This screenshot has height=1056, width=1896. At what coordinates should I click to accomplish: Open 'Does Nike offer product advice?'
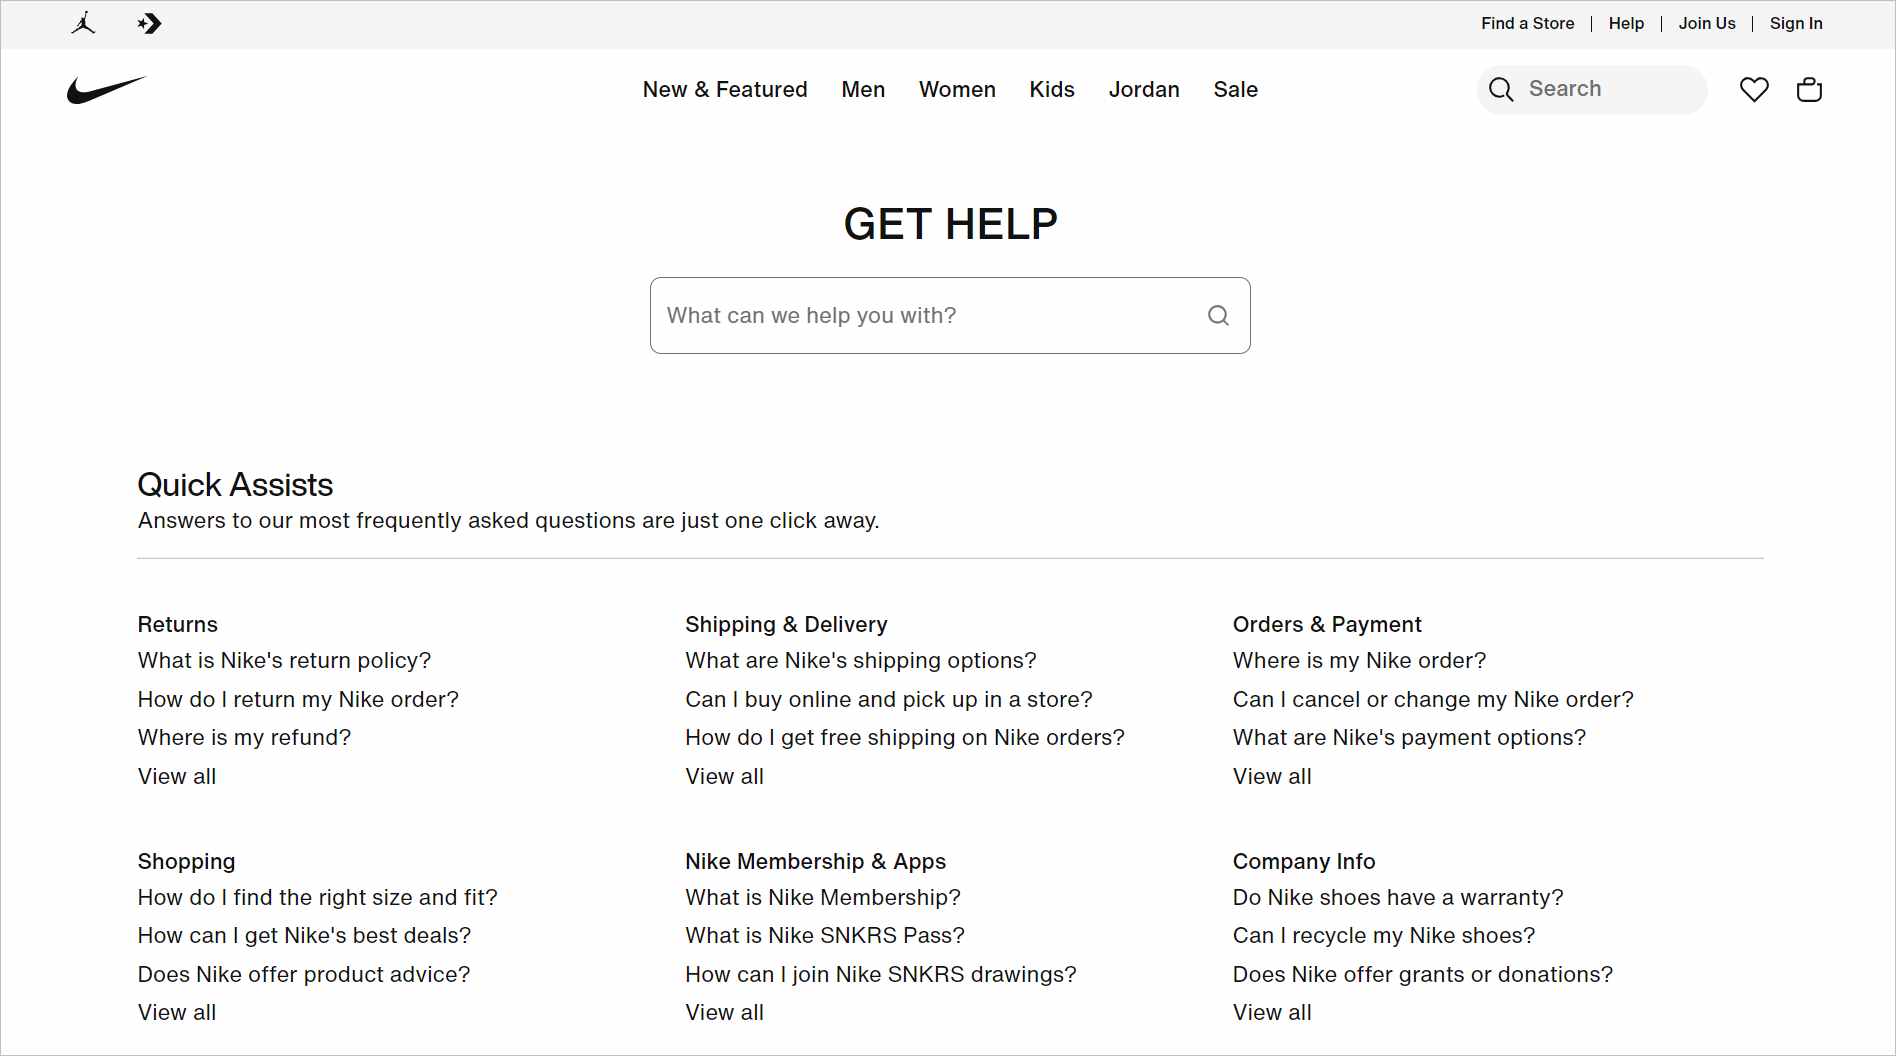(303, 975)
